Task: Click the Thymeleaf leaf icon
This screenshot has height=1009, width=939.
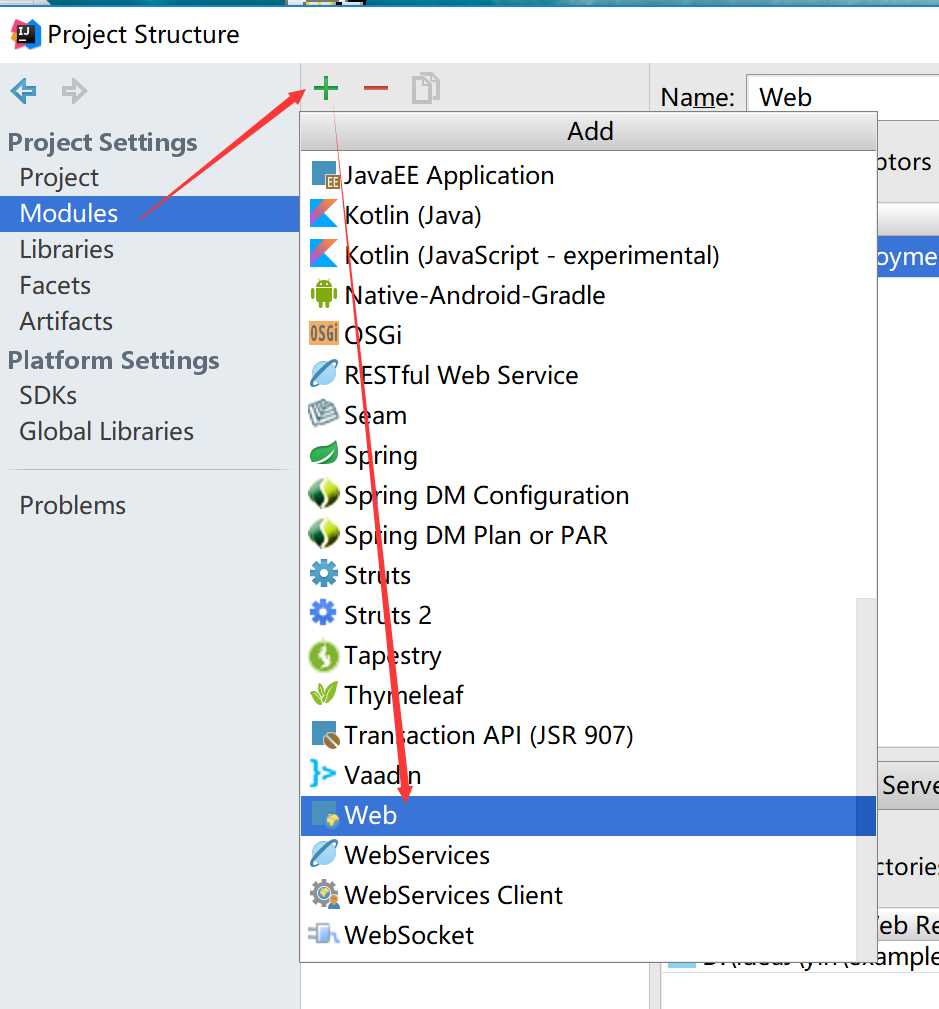Action: pyautogui.click(x=324, y=694)
